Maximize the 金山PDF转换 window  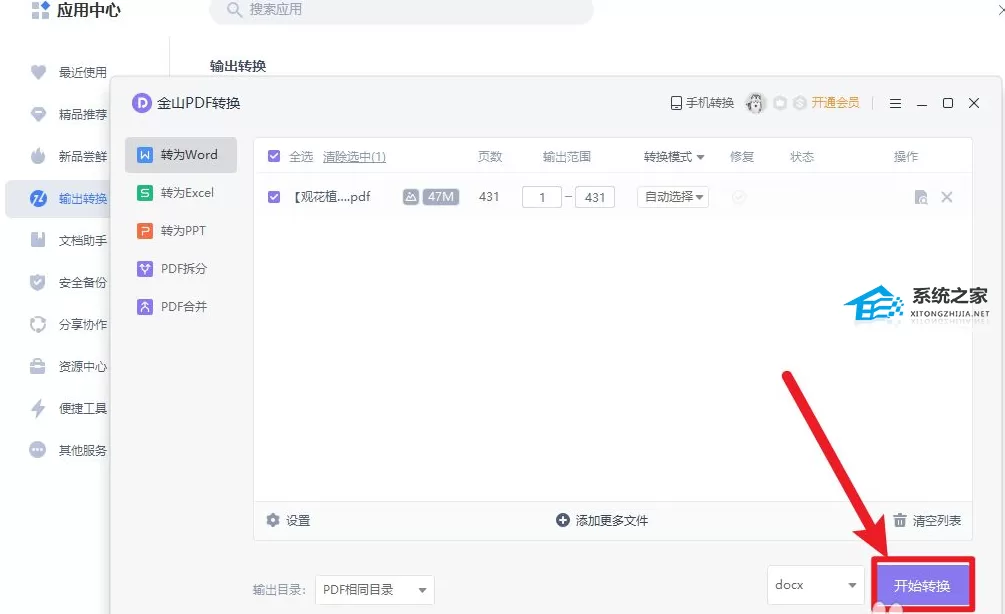click(x=948, y=103)
